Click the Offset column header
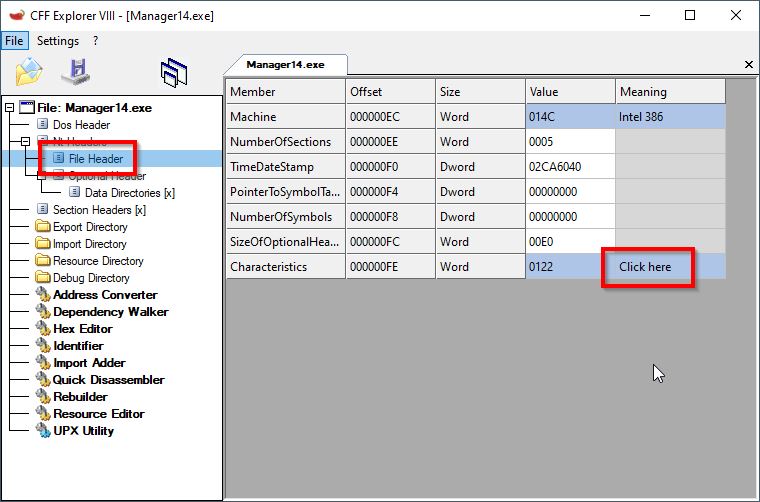The image size is (760, 502). [391, 92]
